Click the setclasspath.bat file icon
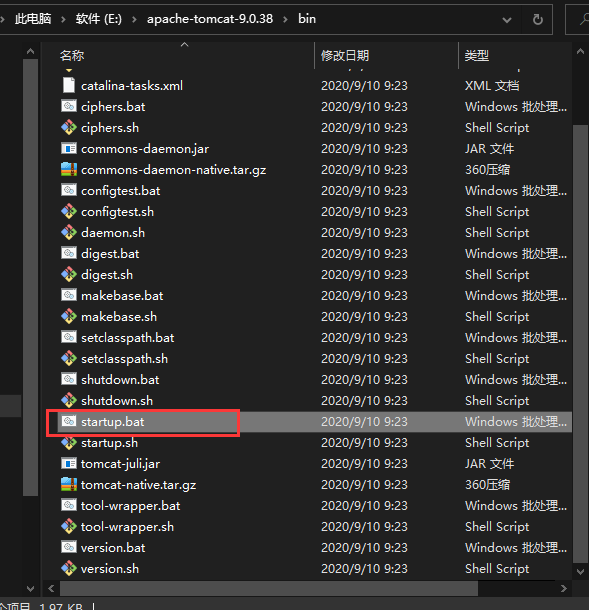This screenshot has width=589, height=610. pyautogui.click(x=69, y=337)
